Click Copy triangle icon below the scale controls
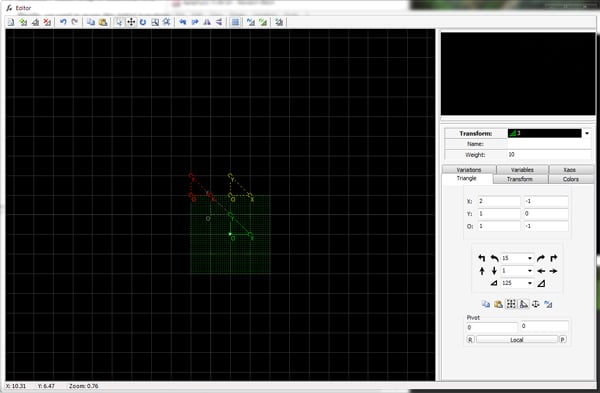The image size is (600, 393). (x=486, y=304)
